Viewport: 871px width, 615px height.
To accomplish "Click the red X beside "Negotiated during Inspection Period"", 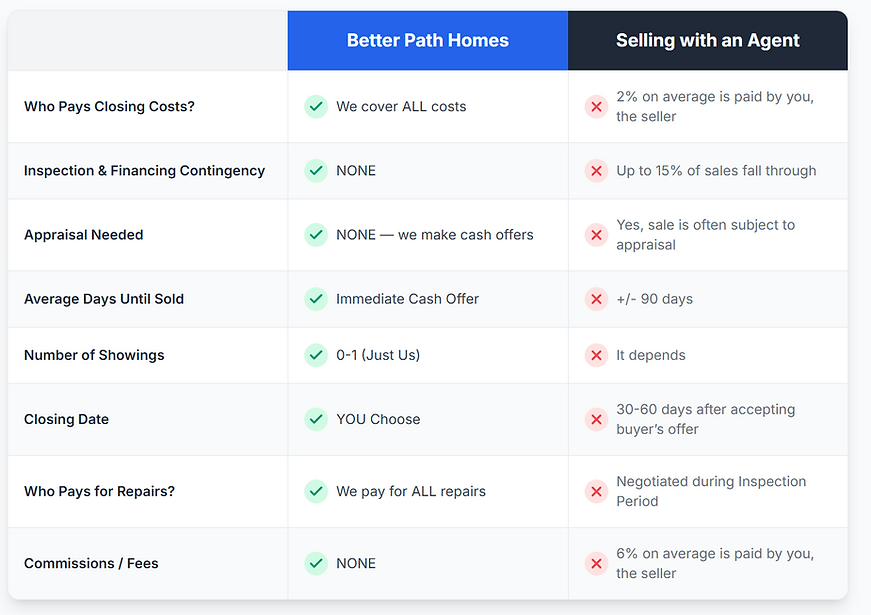I will (x=596, y=491).
